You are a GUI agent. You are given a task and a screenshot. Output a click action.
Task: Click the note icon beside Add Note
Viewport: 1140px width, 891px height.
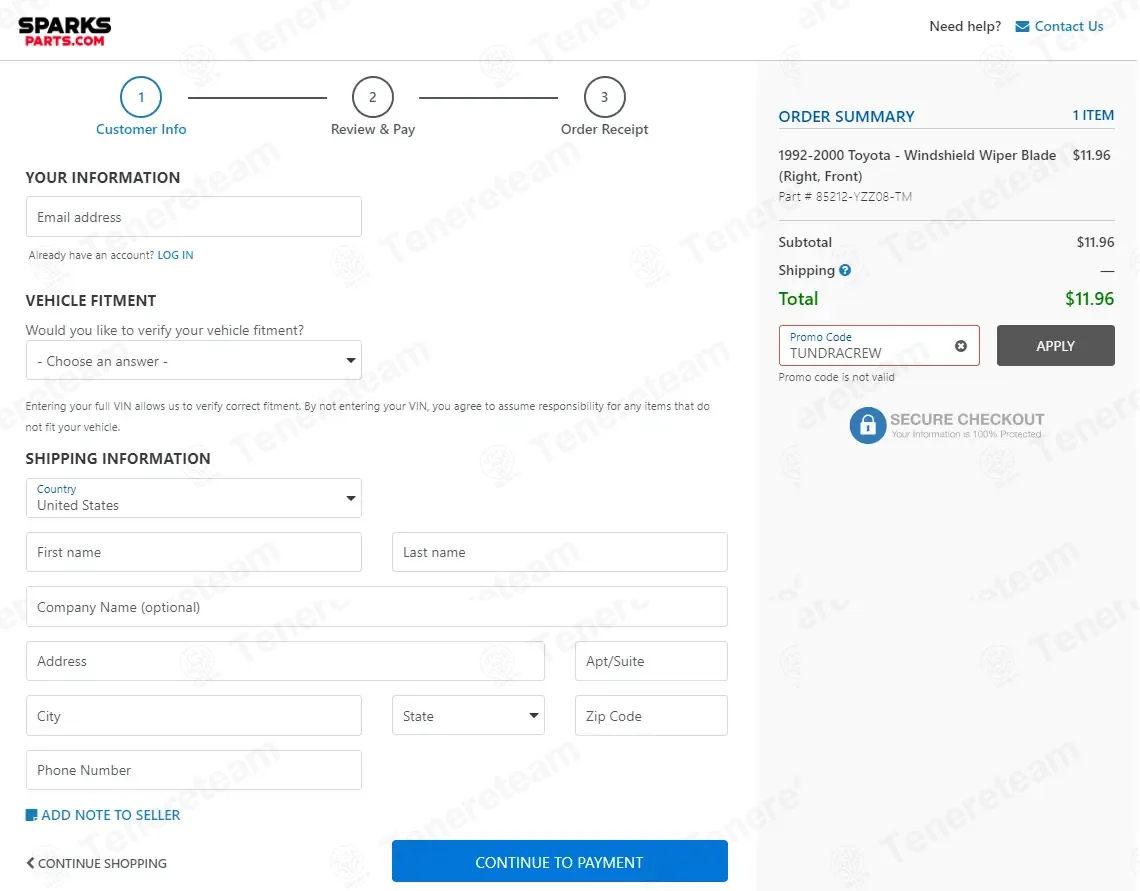point(31,815)
